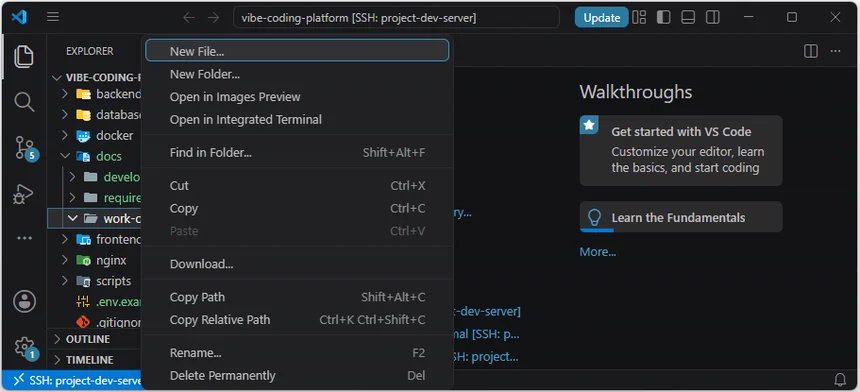
Task: Choose Find in Folder... menu entry
Action: click(297, 152)
